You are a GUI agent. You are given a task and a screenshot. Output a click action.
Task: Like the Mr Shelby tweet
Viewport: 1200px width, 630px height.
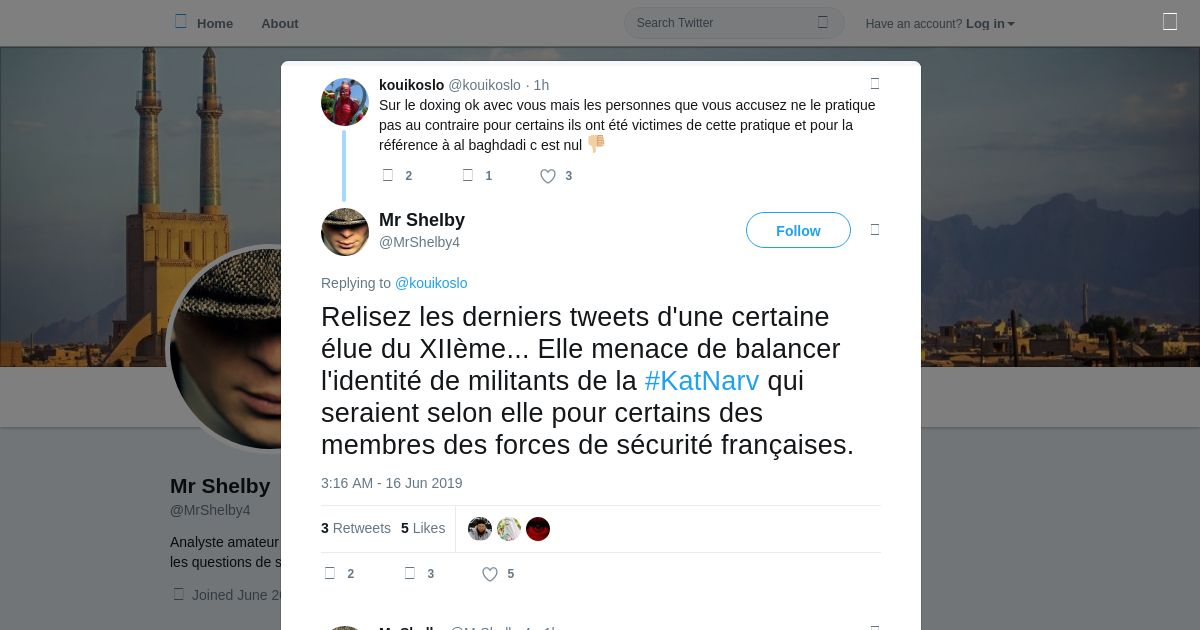click(x=490, y=574)
